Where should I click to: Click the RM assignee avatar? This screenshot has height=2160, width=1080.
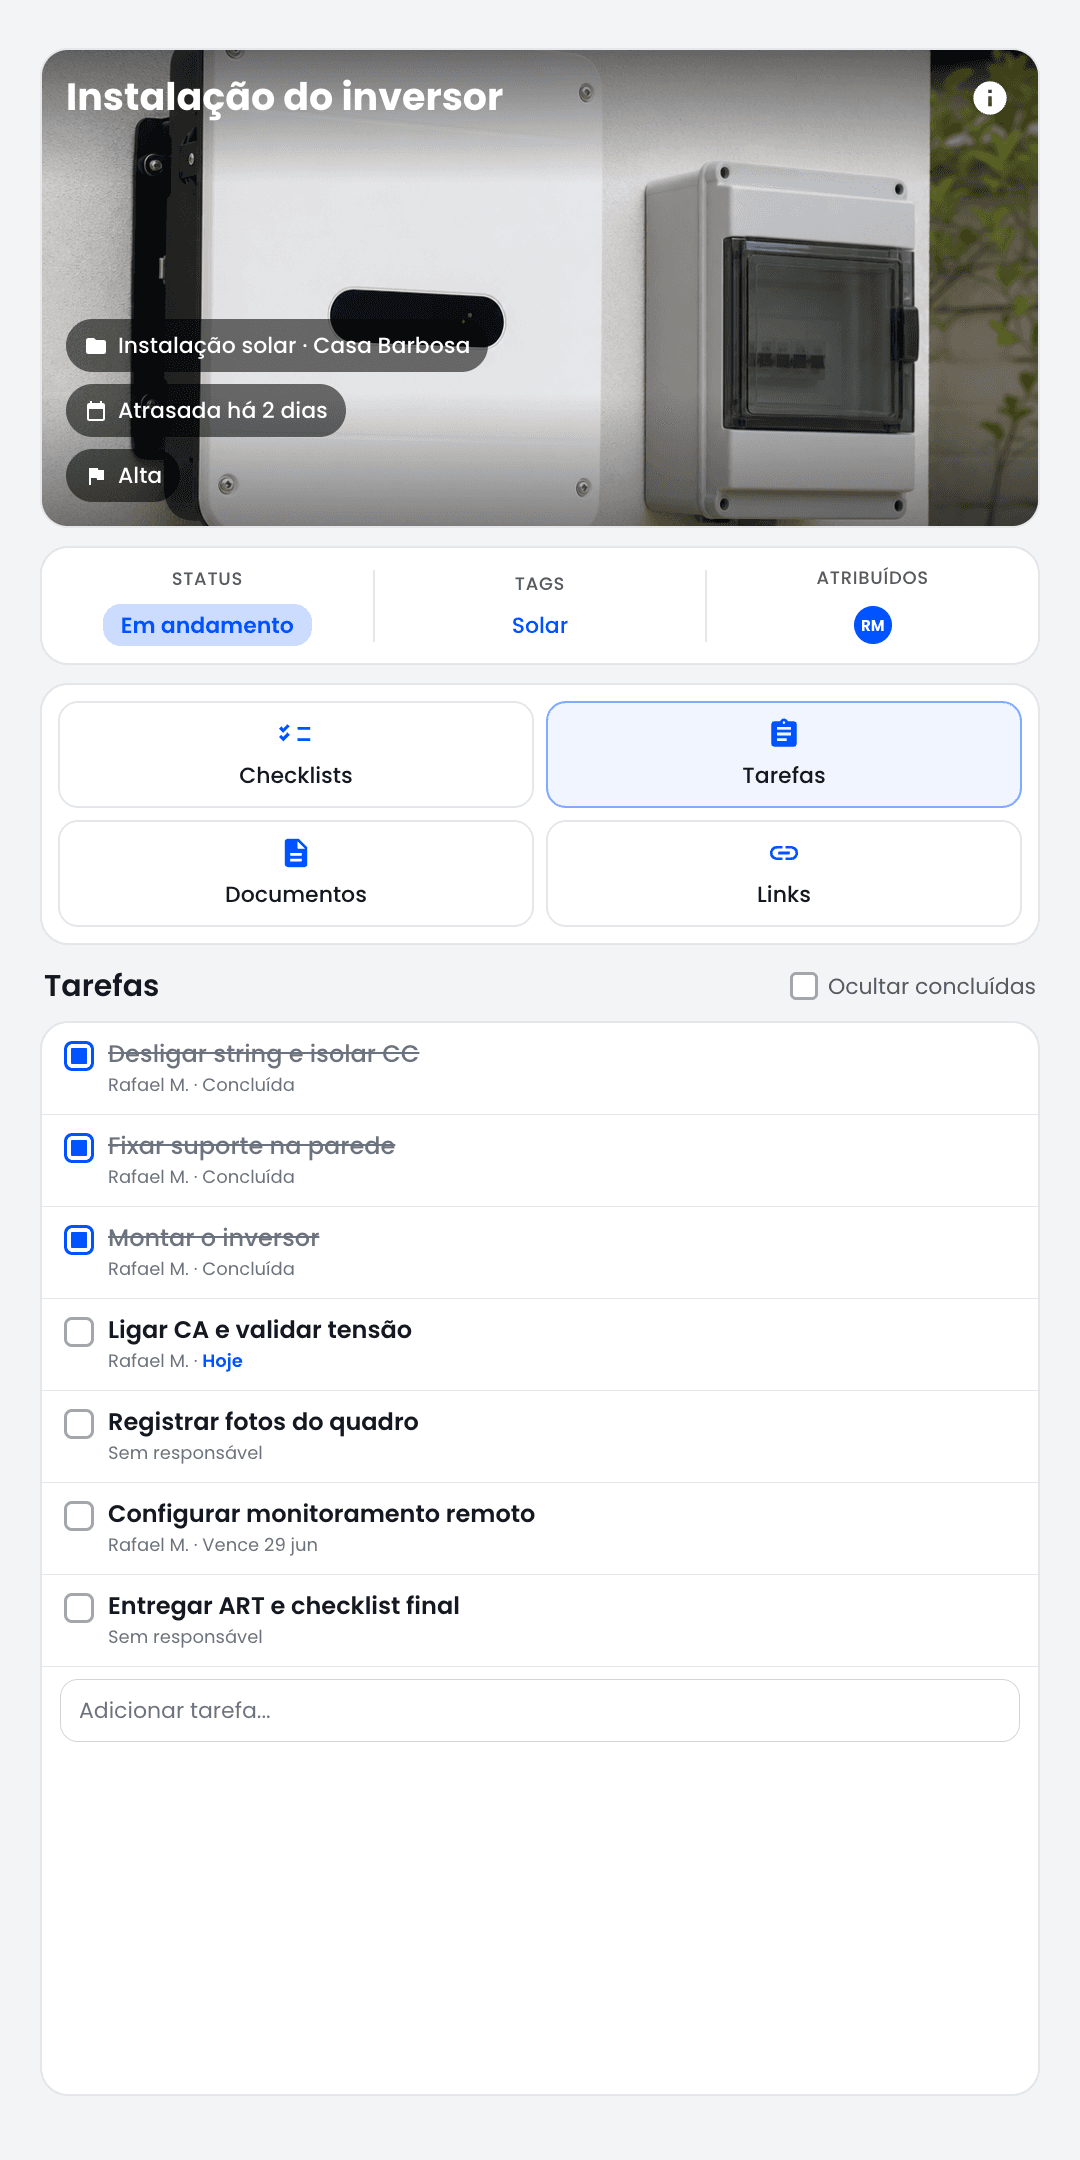[872, 625]
